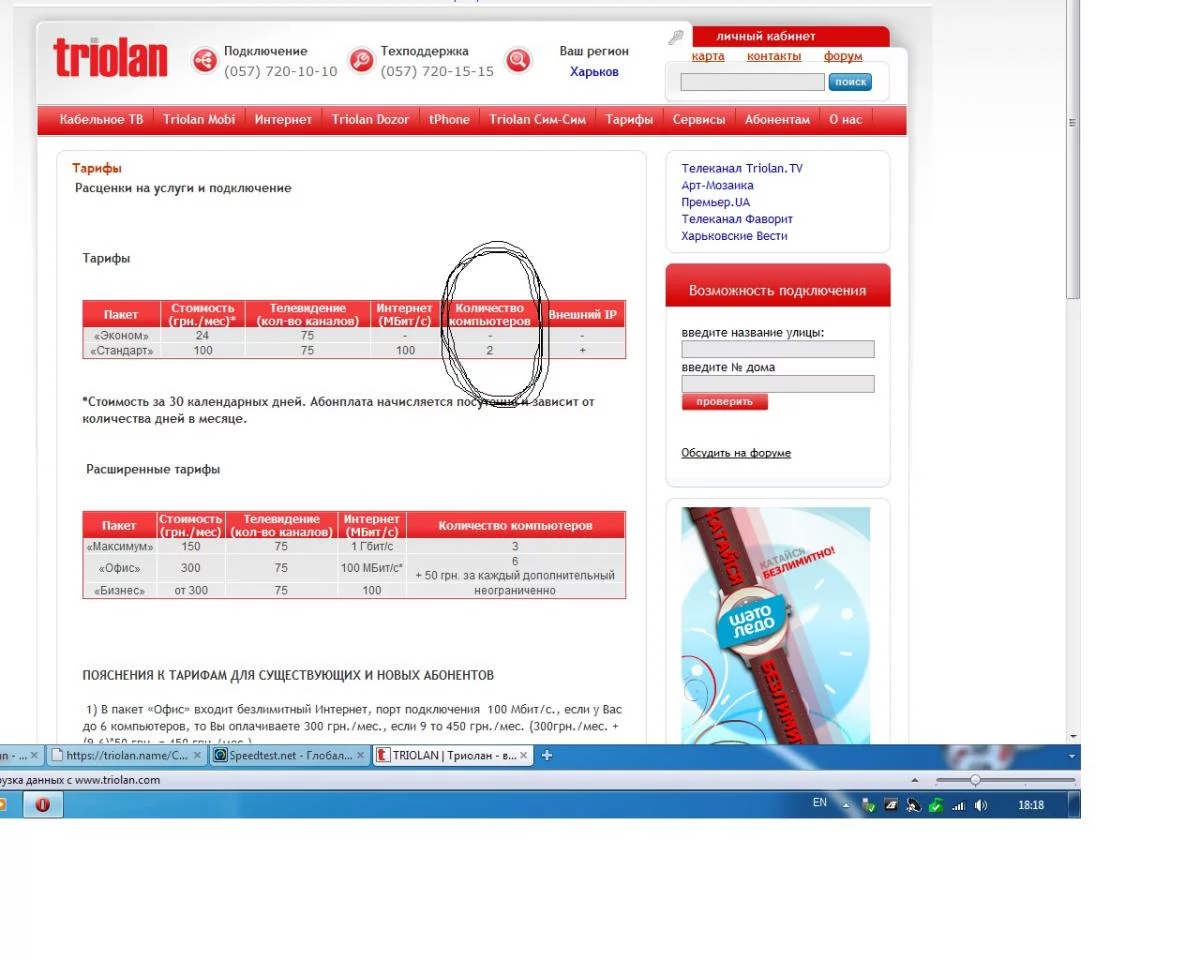The height and width of the screenshot is (960, 1200).
Task: Click phone number (057) 720-15-15
Action: point(437,72)
